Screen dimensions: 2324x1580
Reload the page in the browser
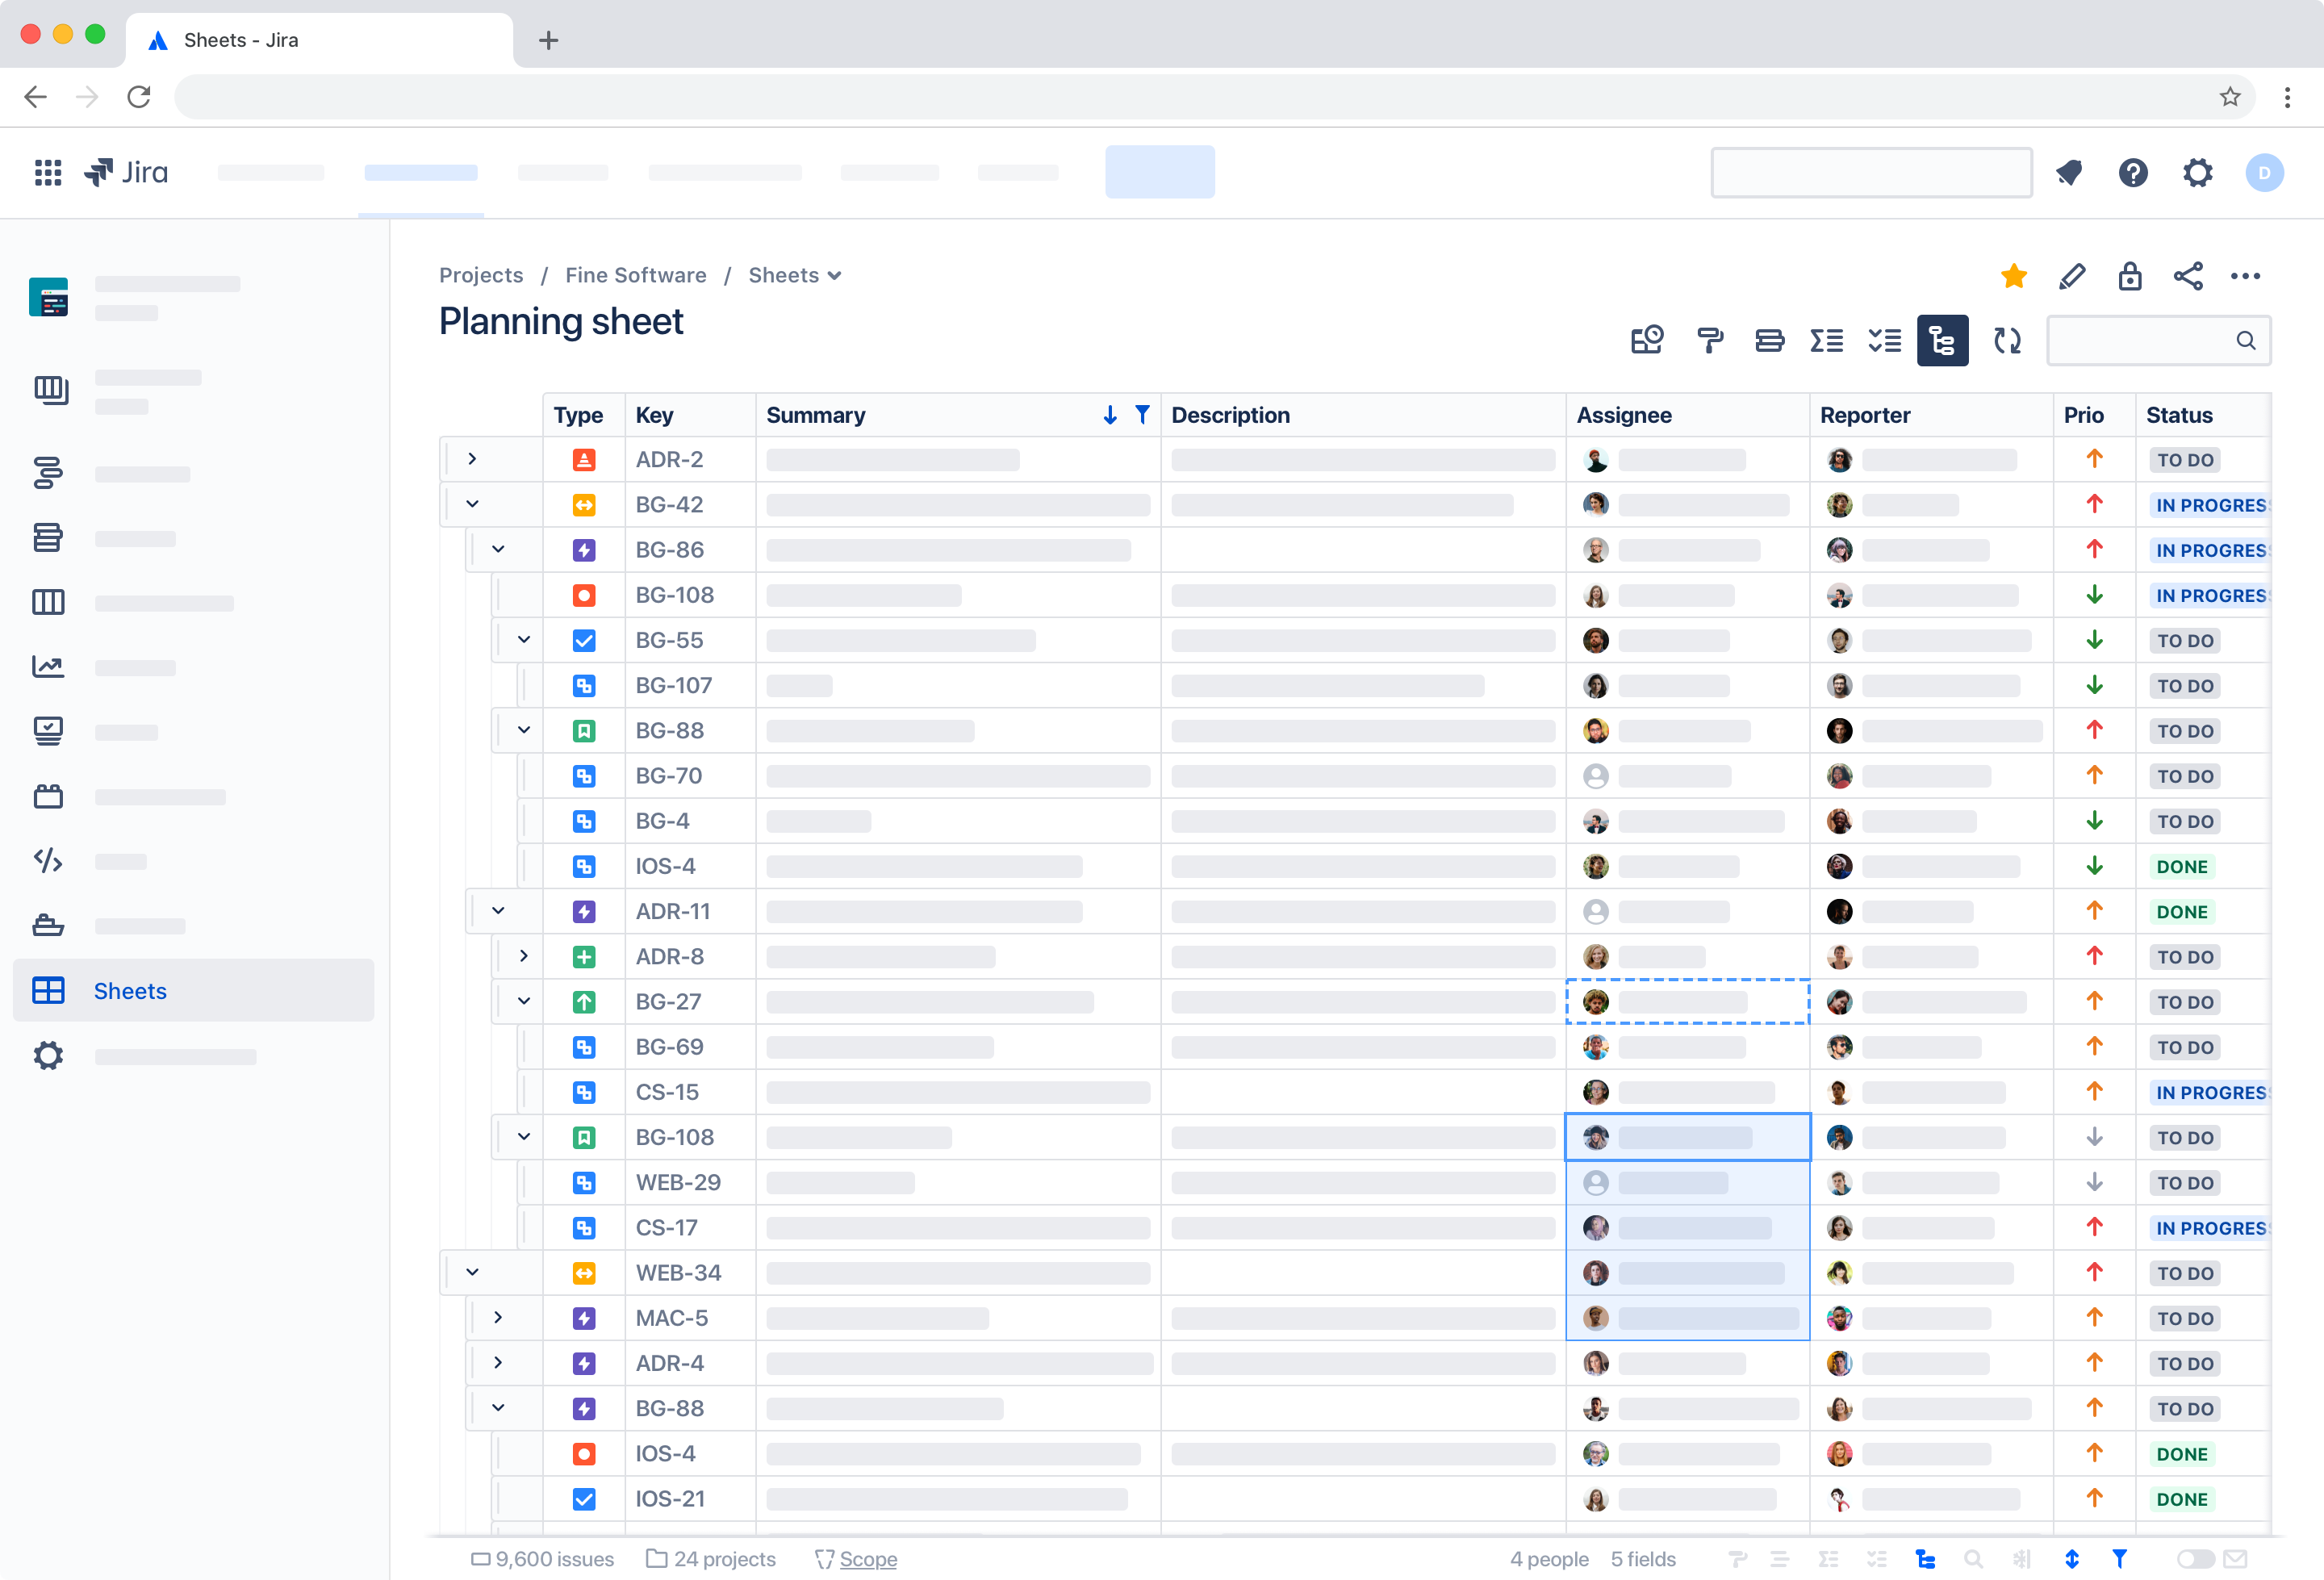139,97
